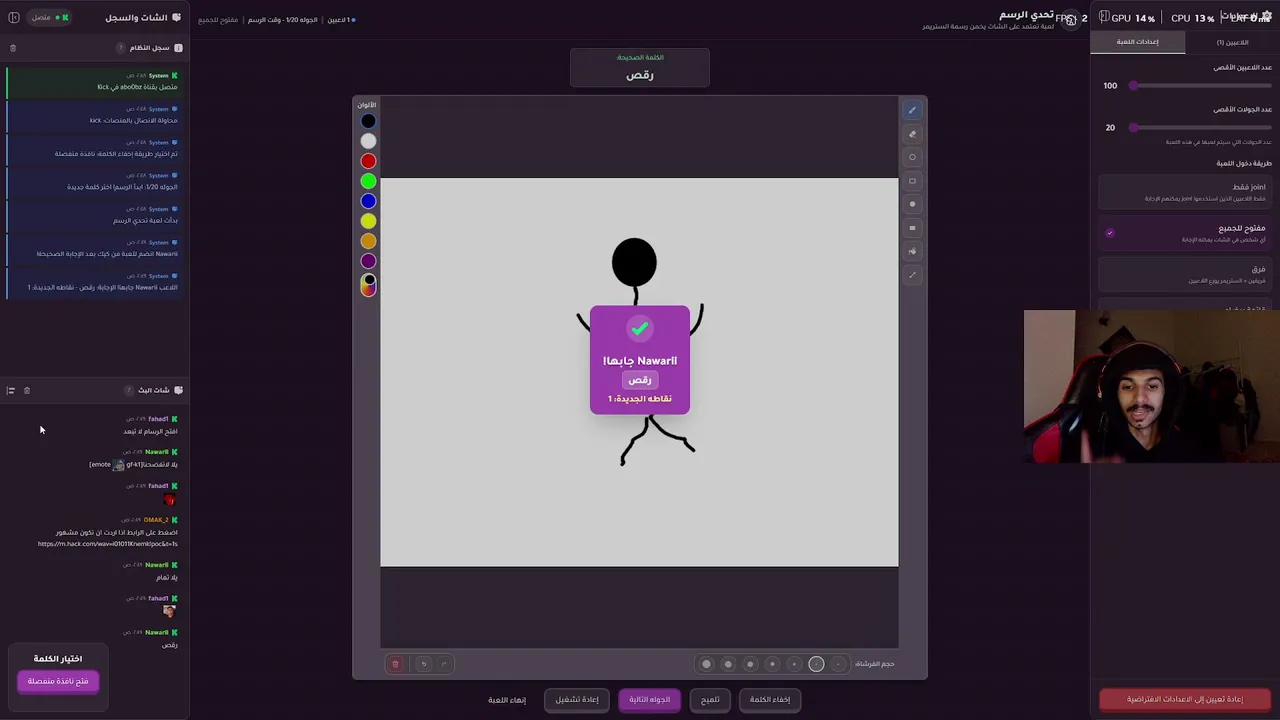Pick blue from the color palette
Viewport: 1280px width, 720px height.
pyautogui.click(x=369, y=201)
